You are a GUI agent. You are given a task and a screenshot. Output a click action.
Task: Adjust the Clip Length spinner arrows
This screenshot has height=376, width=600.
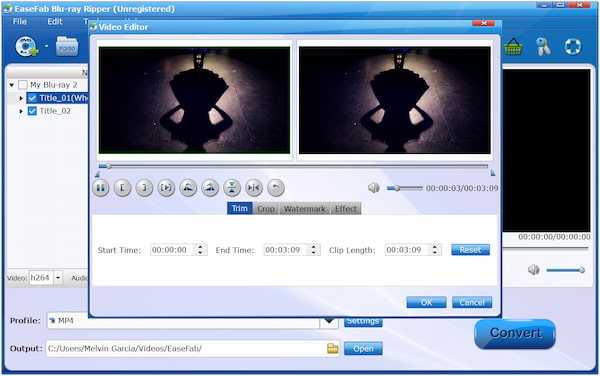tap(435, 250)
